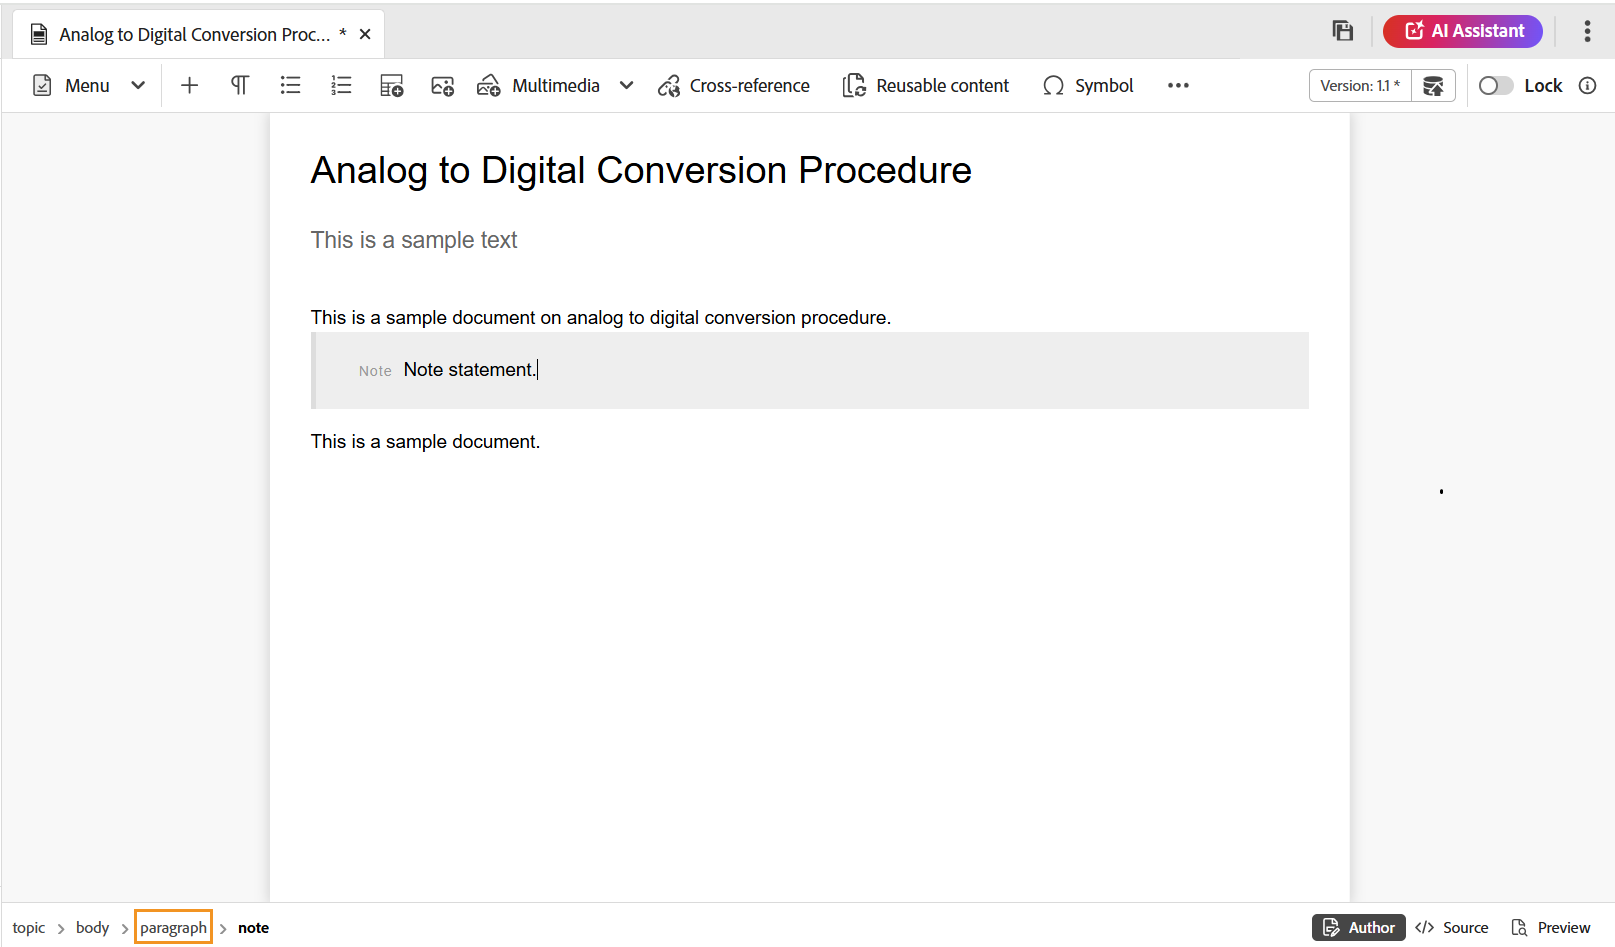Insert a Symbol
The height and width of the screenshot is (947, 1615).
click(x=1088, y=86)
